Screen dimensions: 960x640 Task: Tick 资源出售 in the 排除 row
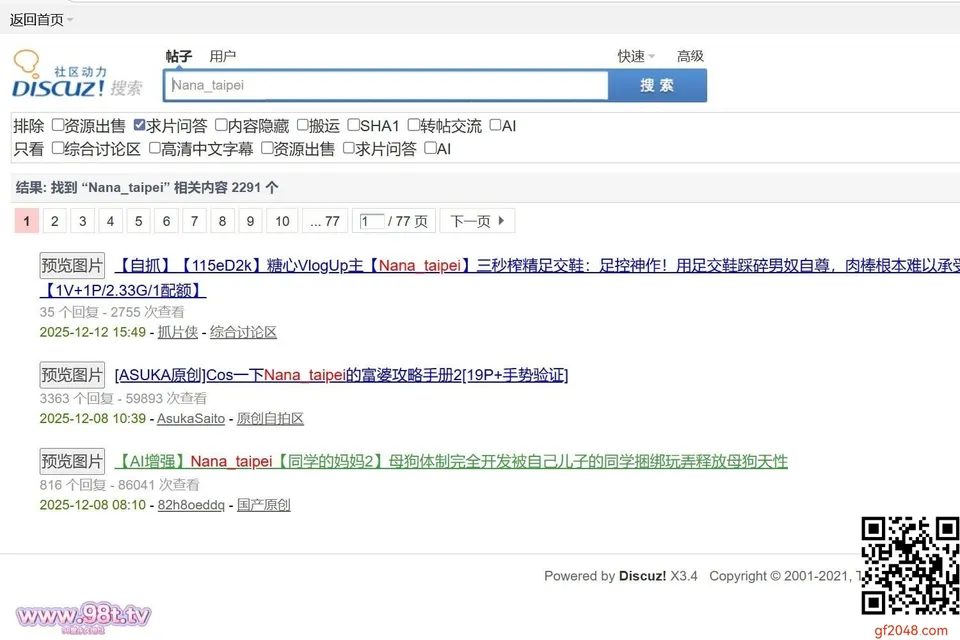[58, 125]
